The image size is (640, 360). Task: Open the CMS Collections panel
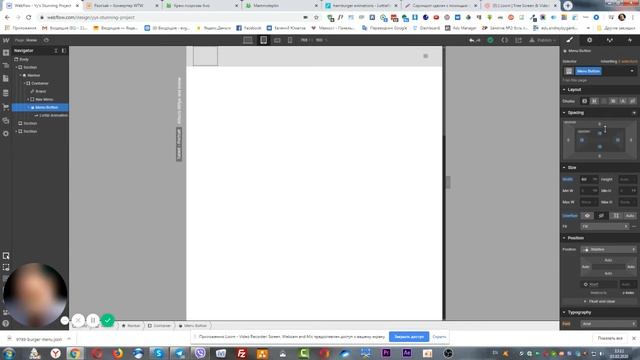(6, 93)
